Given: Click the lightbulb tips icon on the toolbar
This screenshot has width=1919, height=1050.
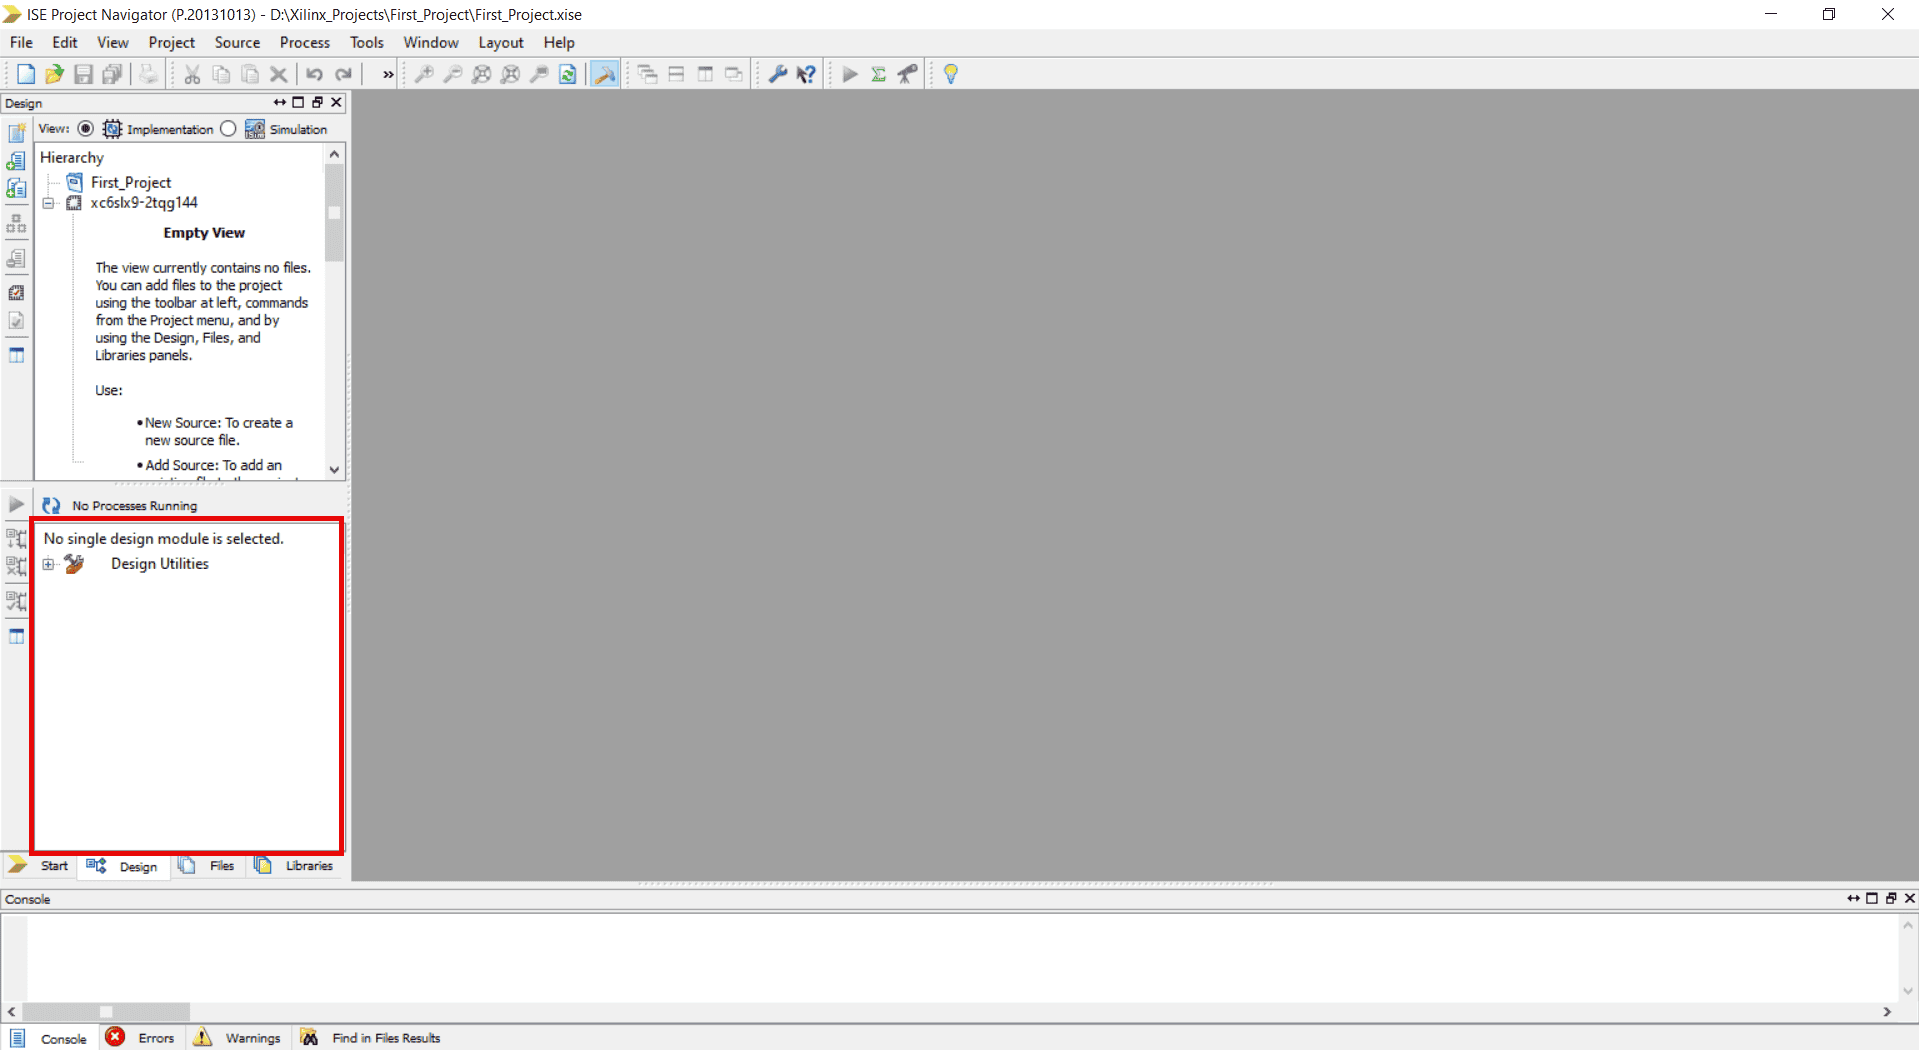Looking at the screenshot, I should 950,74.
